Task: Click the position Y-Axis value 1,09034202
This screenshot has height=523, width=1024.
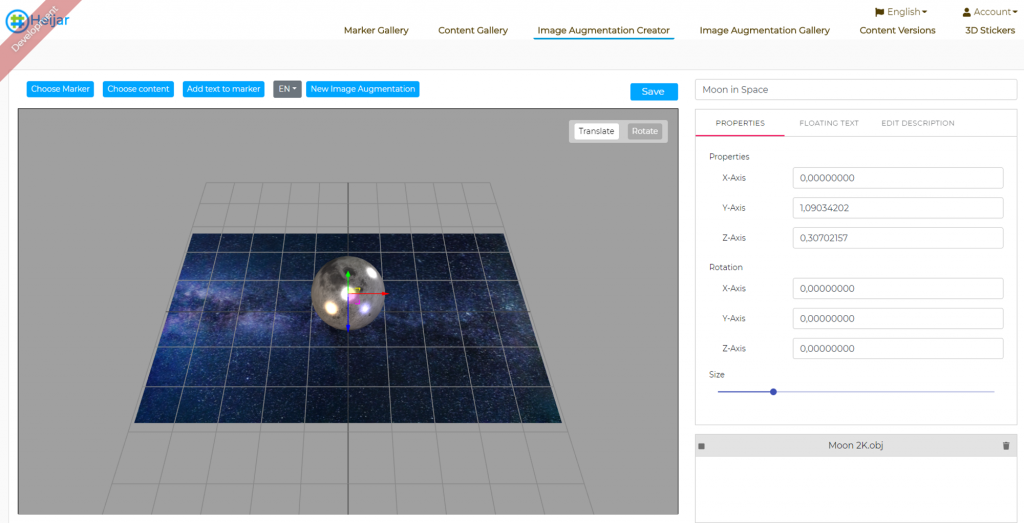Action: (898, 208)
